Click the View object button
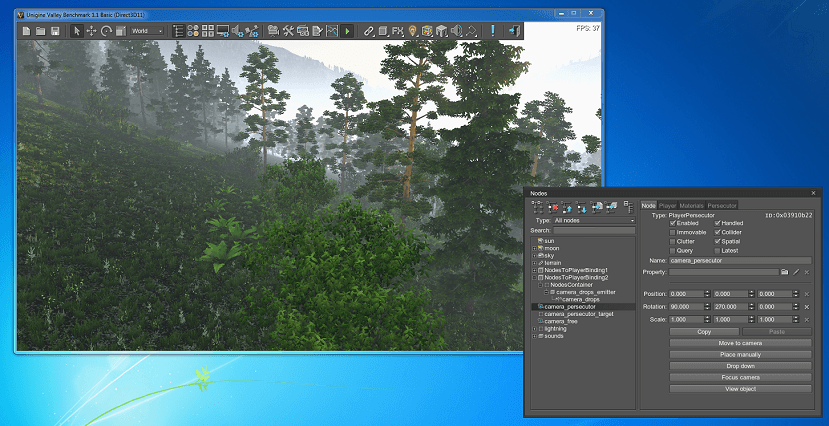The width and height of the screenshot is (829, 426). (740, 389)
